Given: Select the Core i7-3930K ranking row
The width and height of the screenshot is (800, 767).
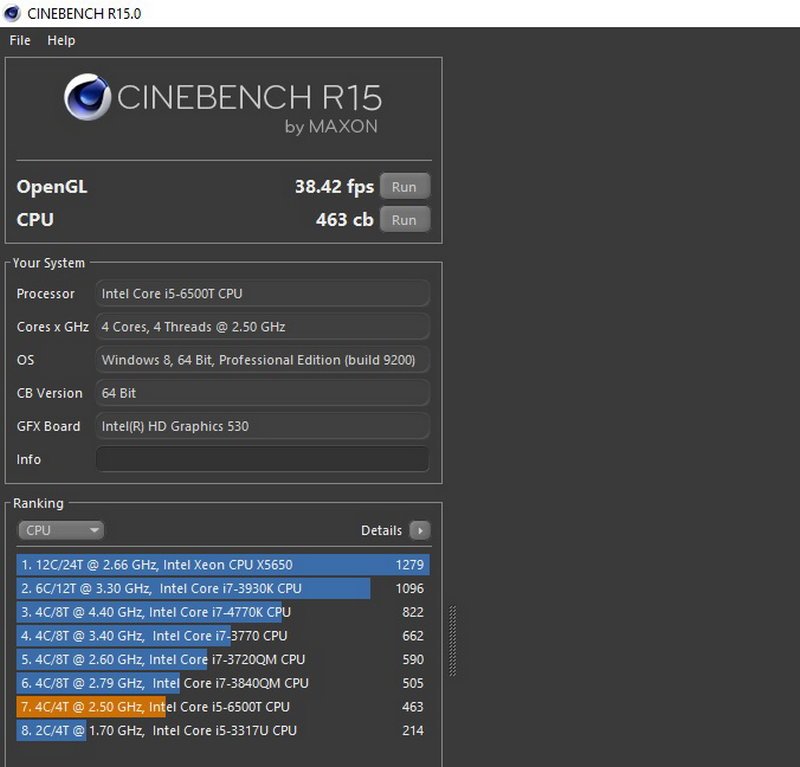Looking at the screenshot, I should point(222,589).
